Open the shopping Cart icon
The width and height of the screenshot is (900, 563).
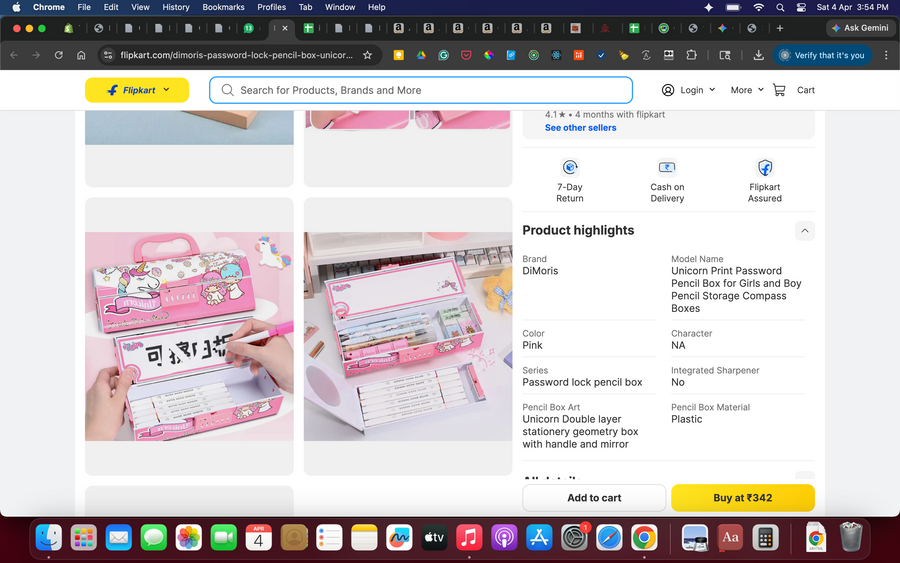(779, 90)
